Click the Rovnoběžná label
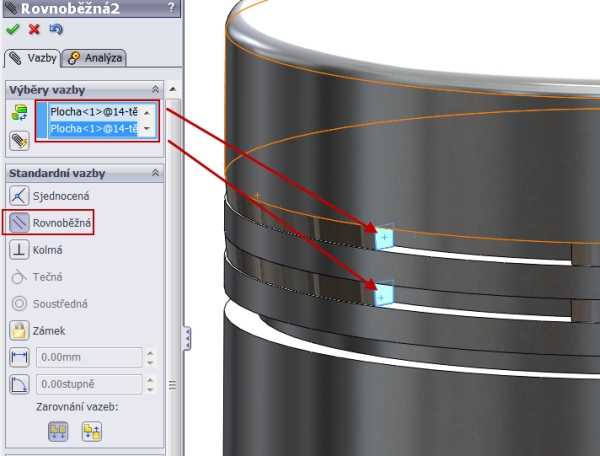 (62, 223)
